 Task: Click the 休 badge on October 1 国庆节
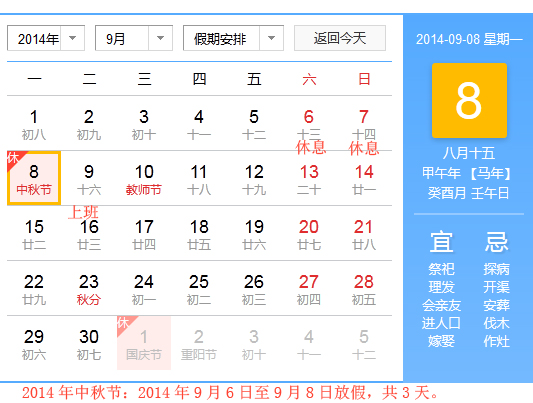(124, 323)
